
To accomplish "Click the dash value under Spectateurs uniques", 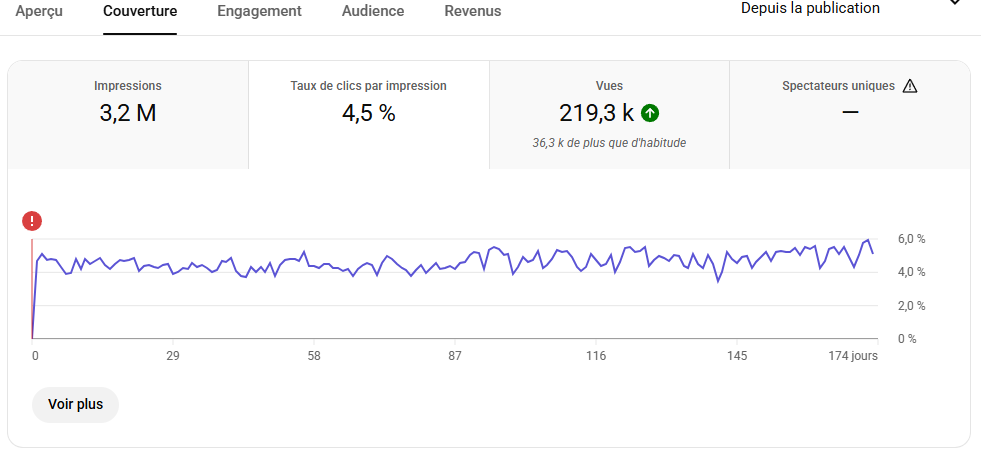I will click(x=850, y=113).
